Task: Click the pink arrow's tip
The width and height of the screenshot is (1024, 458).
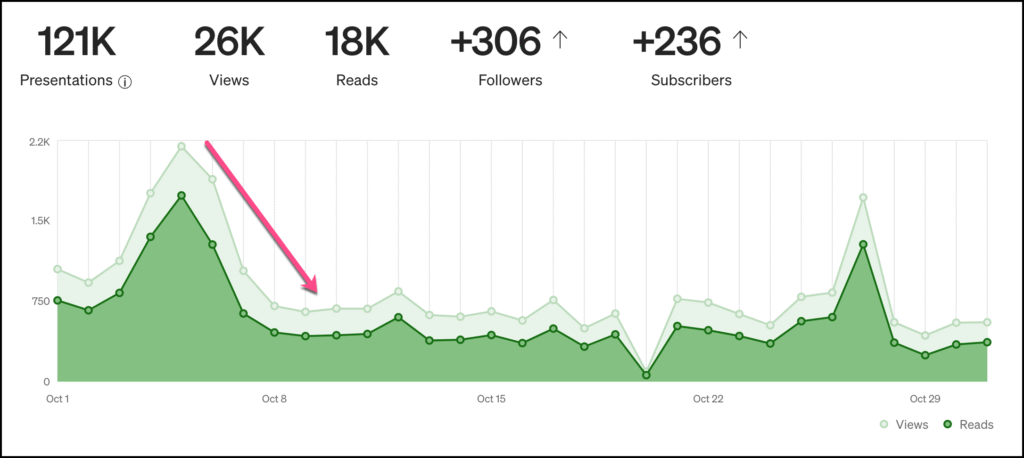Action: pyautogui.click(x=317, y=292)
